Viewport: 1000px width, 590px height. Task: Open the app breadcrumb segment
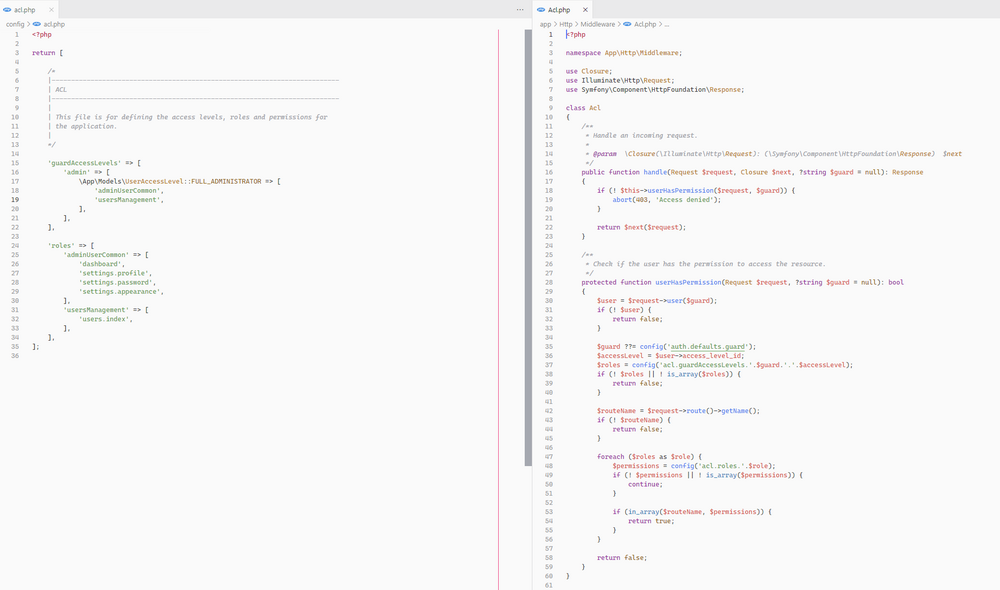coord(545,24)
